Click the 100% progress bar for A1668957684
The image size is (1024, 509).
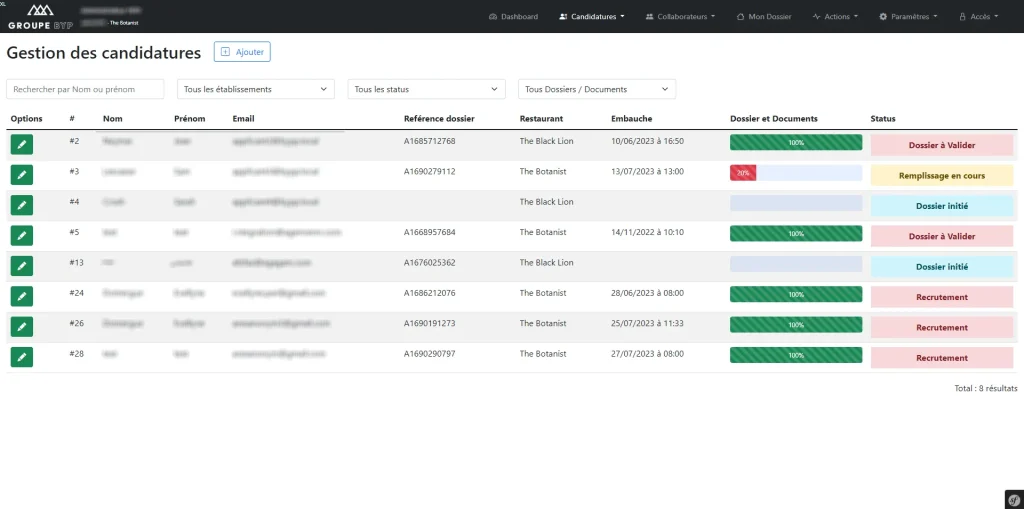click(x=796, y=234)
